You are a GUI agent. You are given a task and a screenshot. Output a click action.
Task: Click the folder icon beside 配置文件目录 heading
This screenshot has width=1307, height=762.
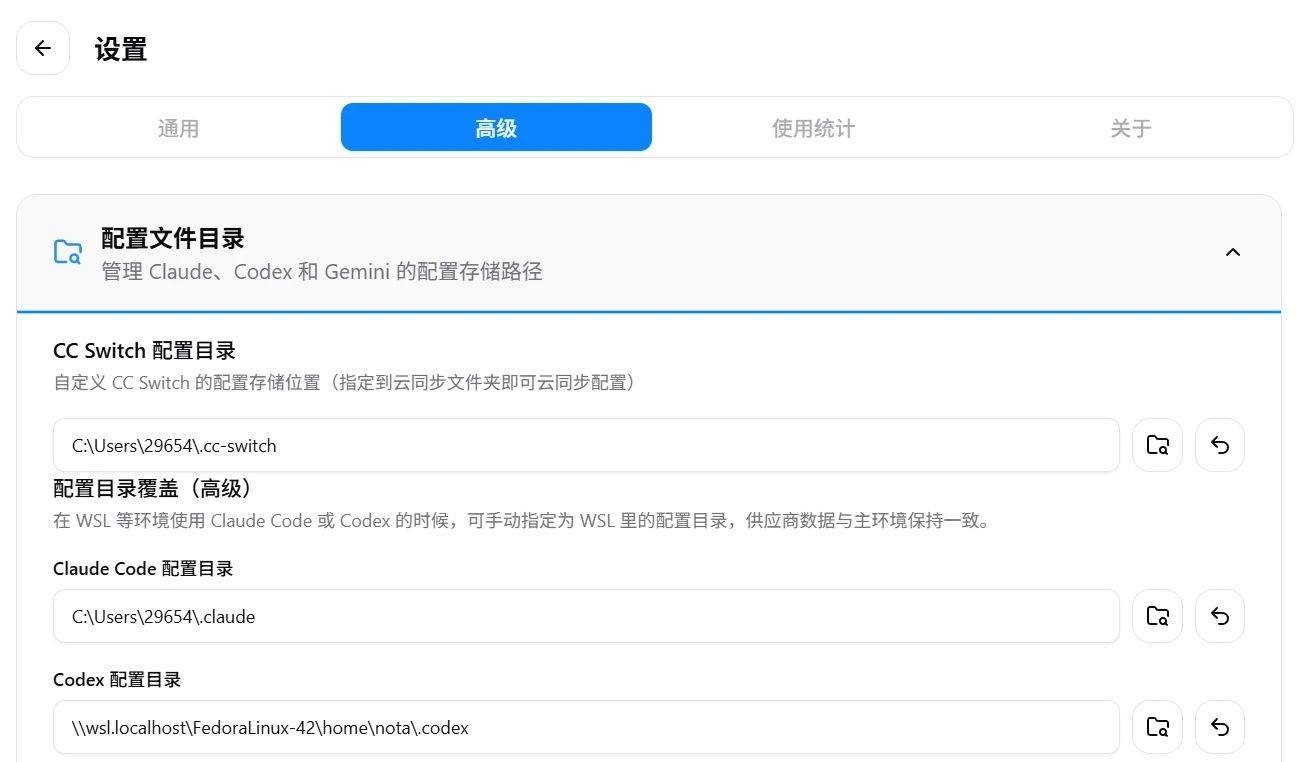click(x=67, y=252)
